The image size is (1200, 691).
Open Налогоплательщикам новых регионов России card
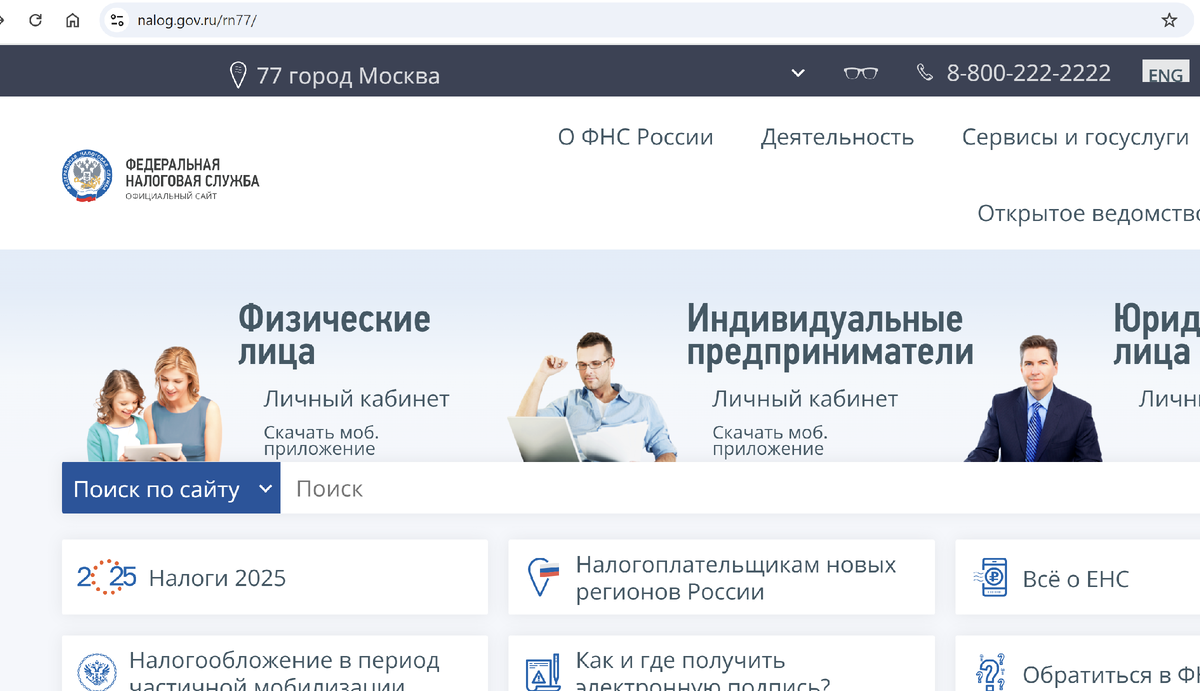tap(721, 577)
